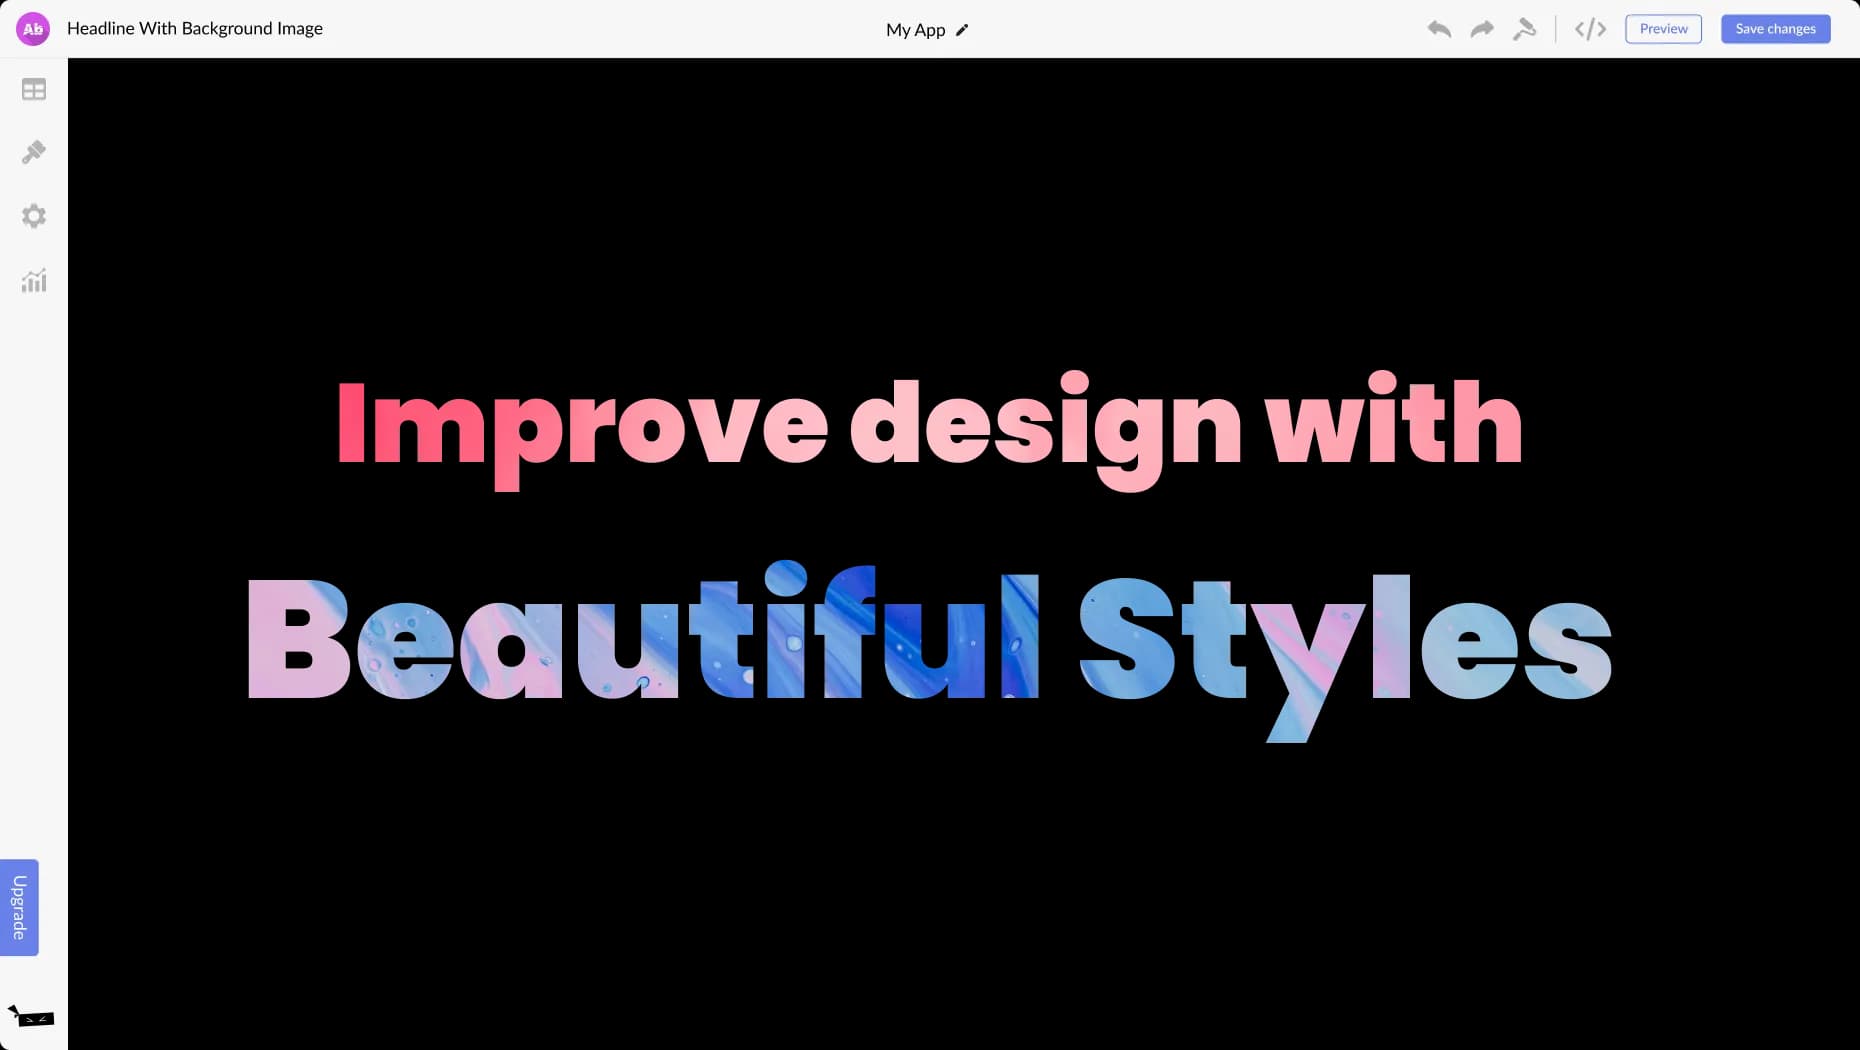Viewport: 1860px width, 1050px height.
Task: Click the redo arrow
Action: (x=1482, y=29)
